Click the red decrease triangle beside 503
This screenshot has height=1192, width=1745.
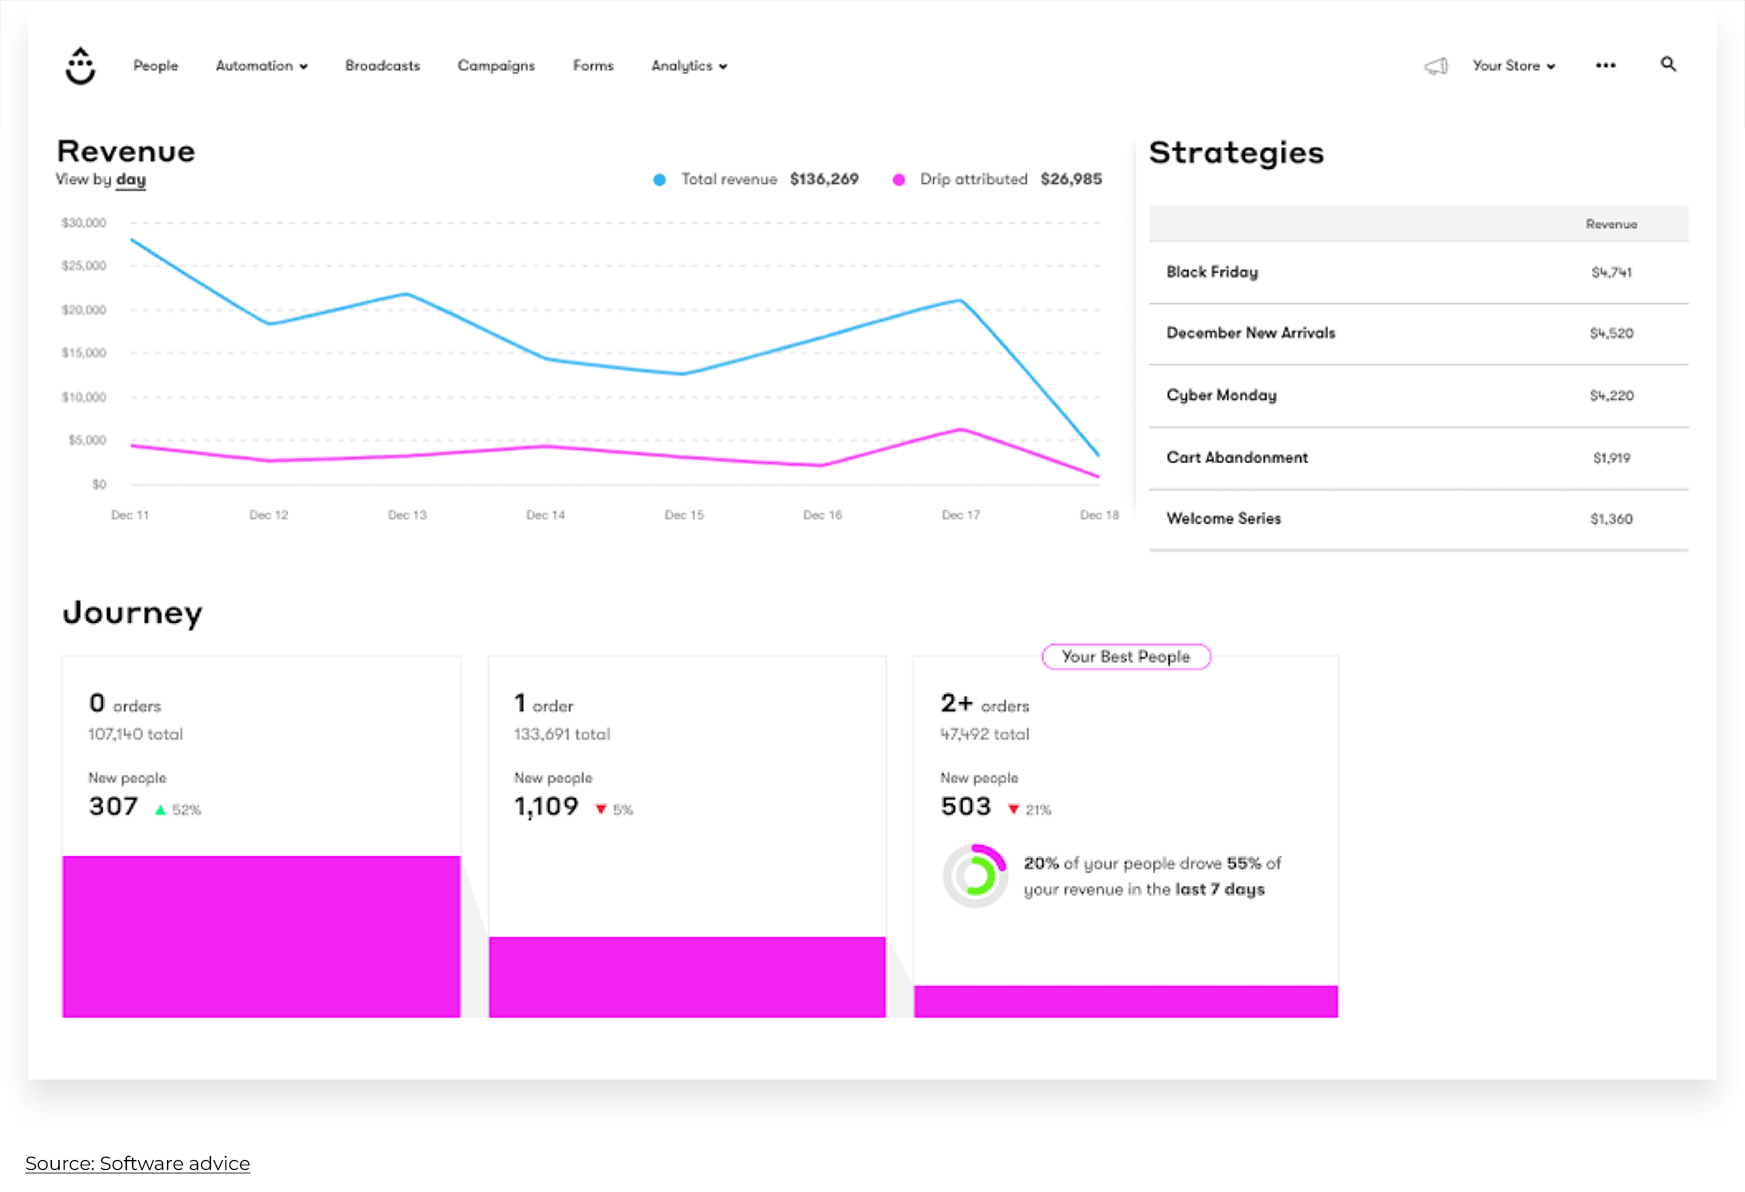1014,808
